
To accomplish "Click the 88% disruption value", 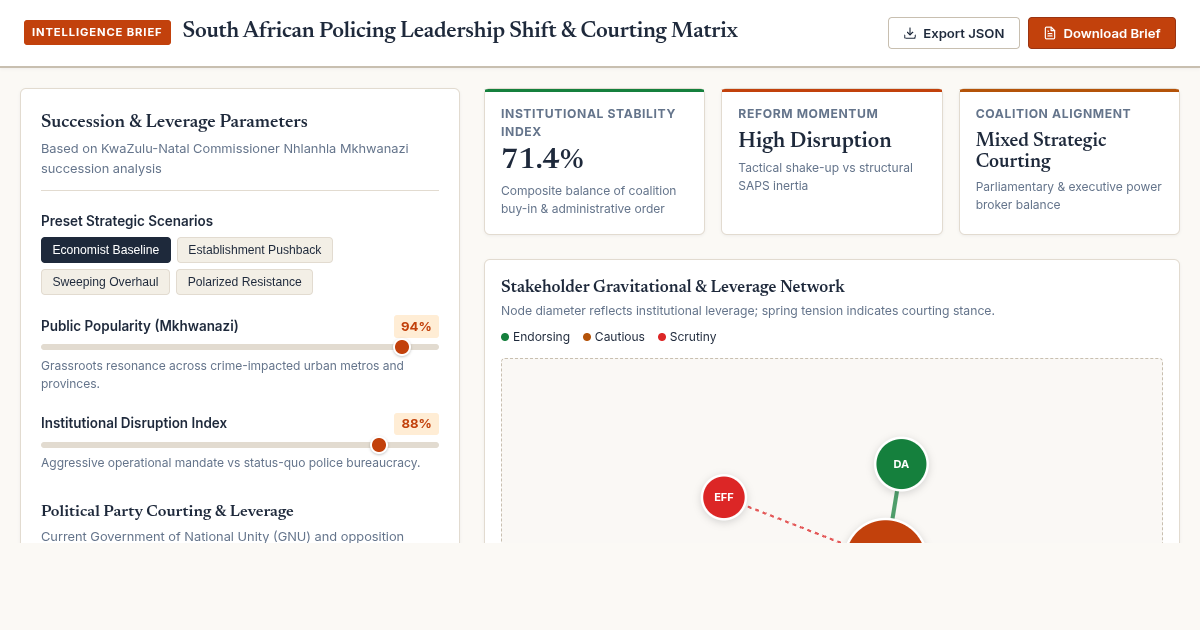I will (x=416, y=423).
